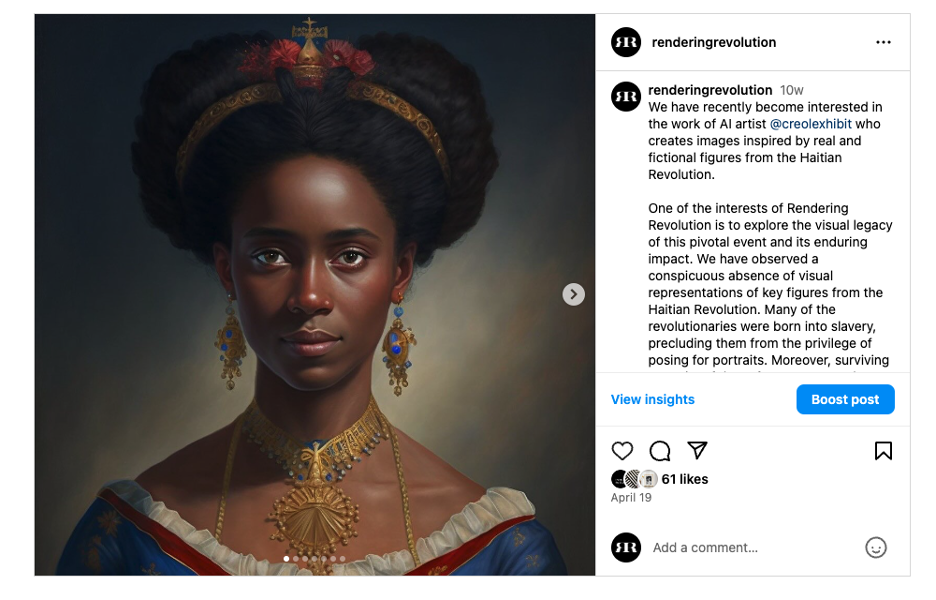This screenshot has width=936, height=600.
Task: Click the header renderingrevolution profile avatar
Action: (x=626, y=42)
